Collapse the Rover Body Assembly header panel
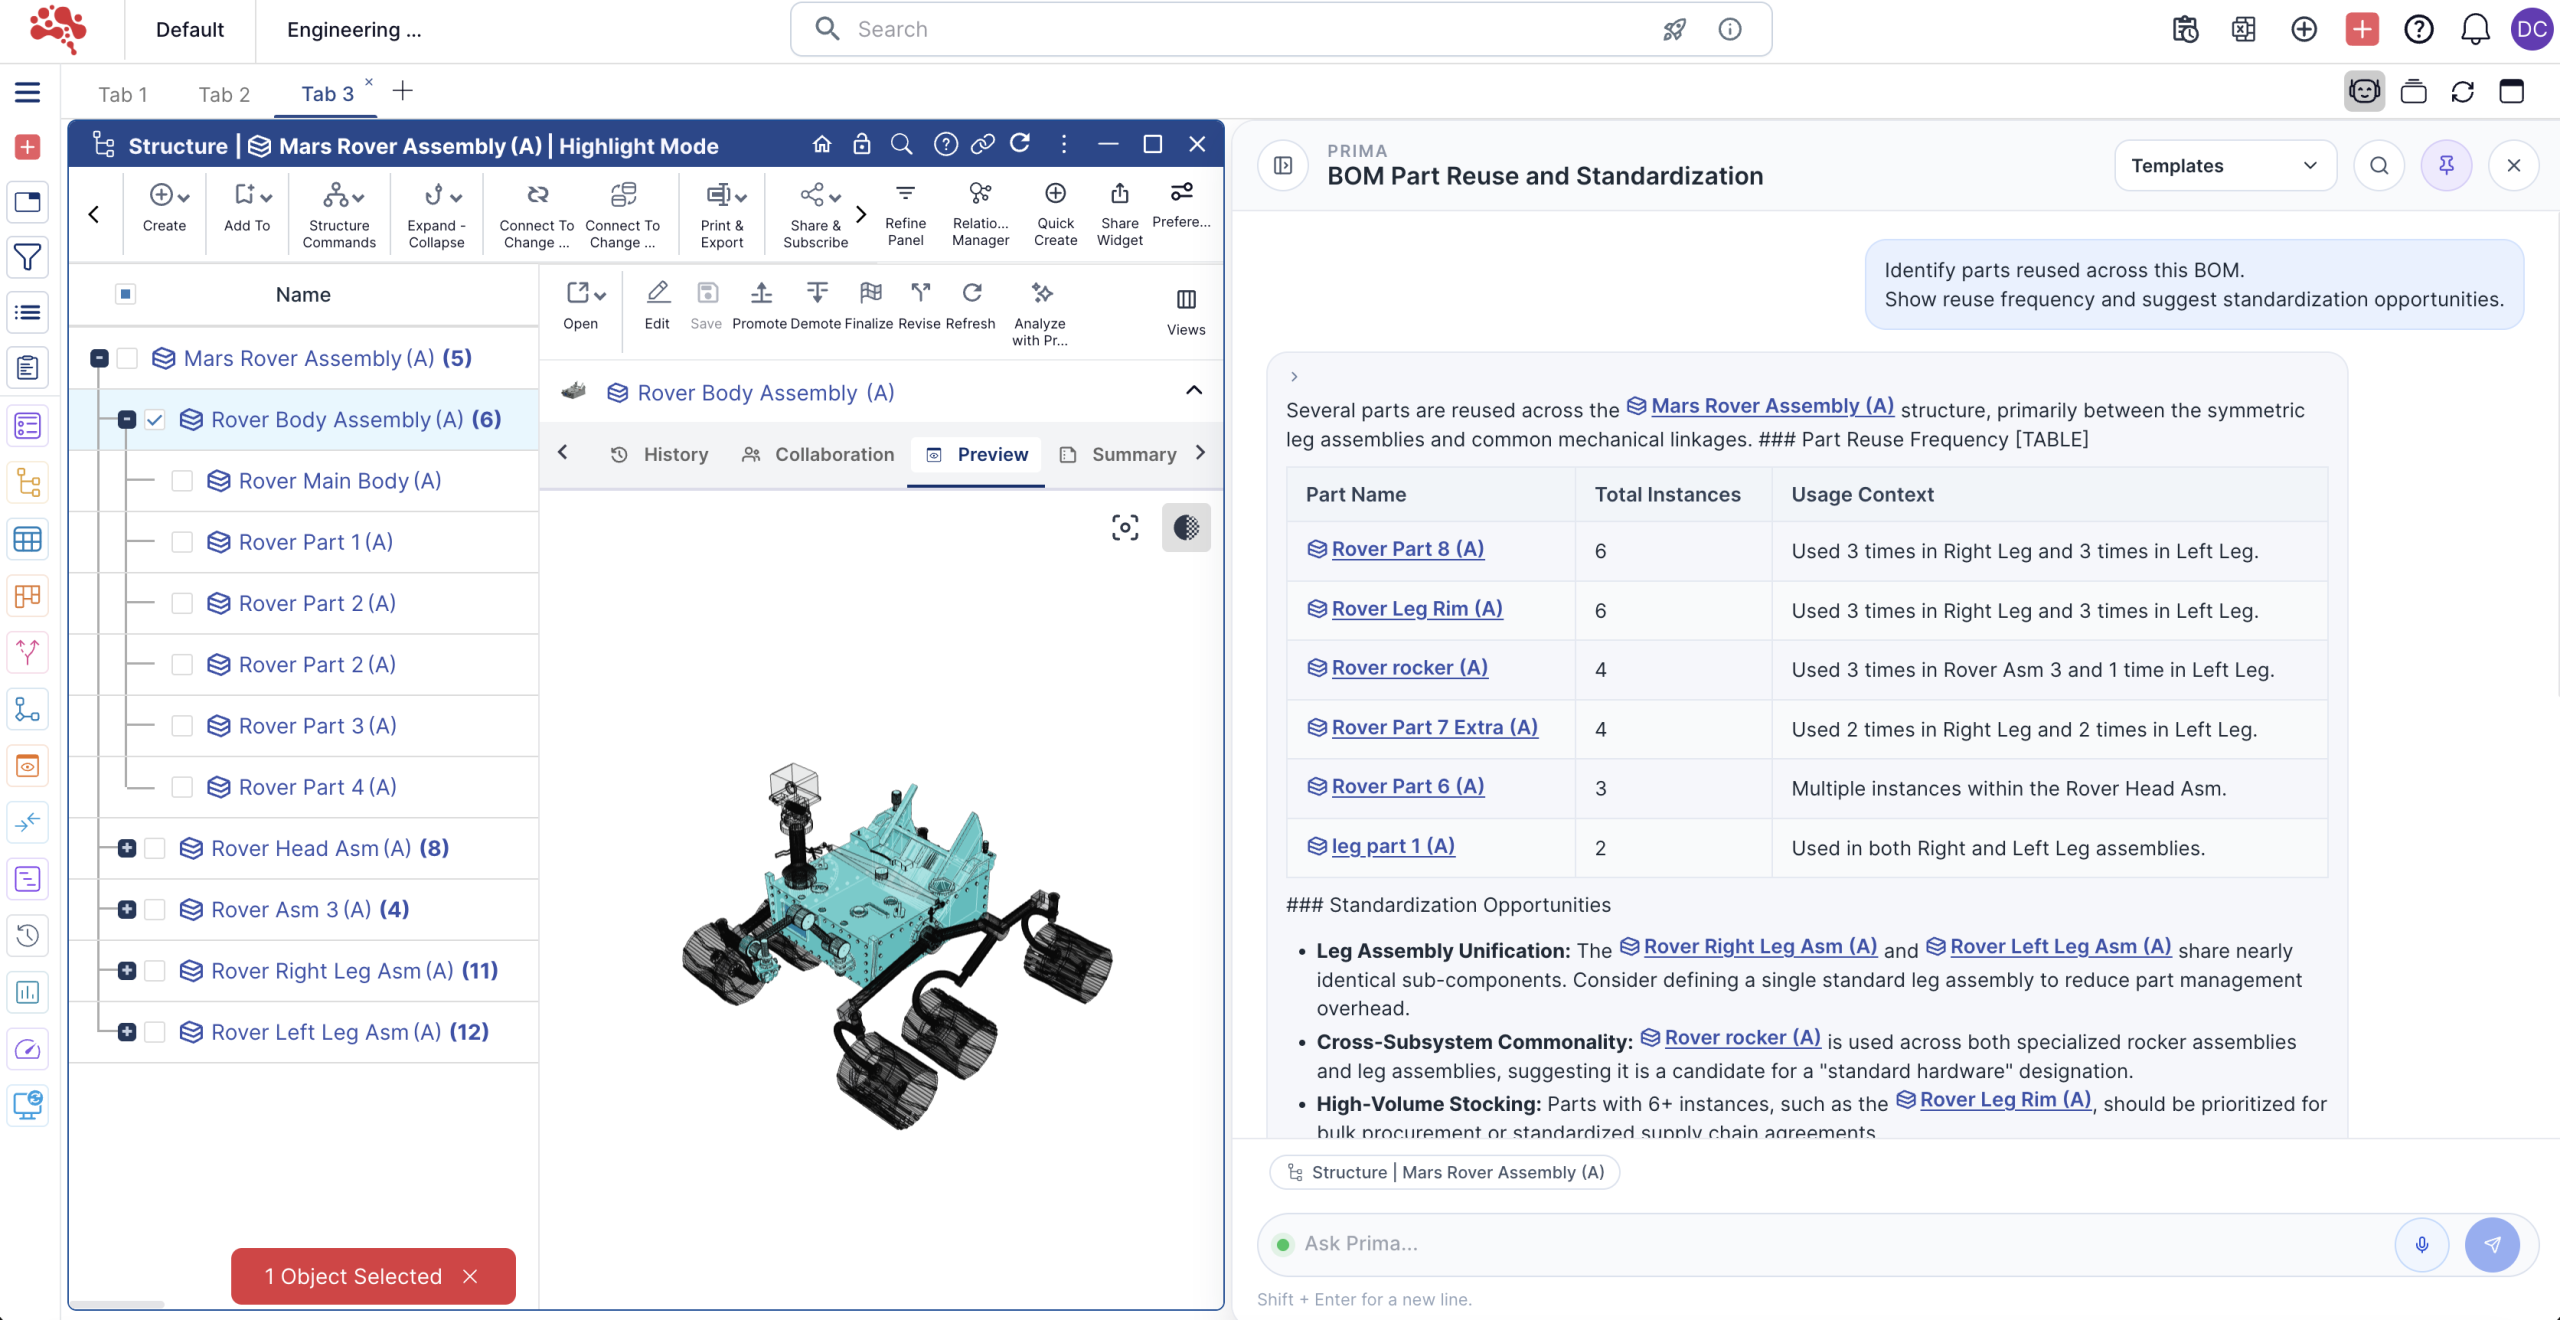2560x1320 pixels. [x=1193, y=391]
